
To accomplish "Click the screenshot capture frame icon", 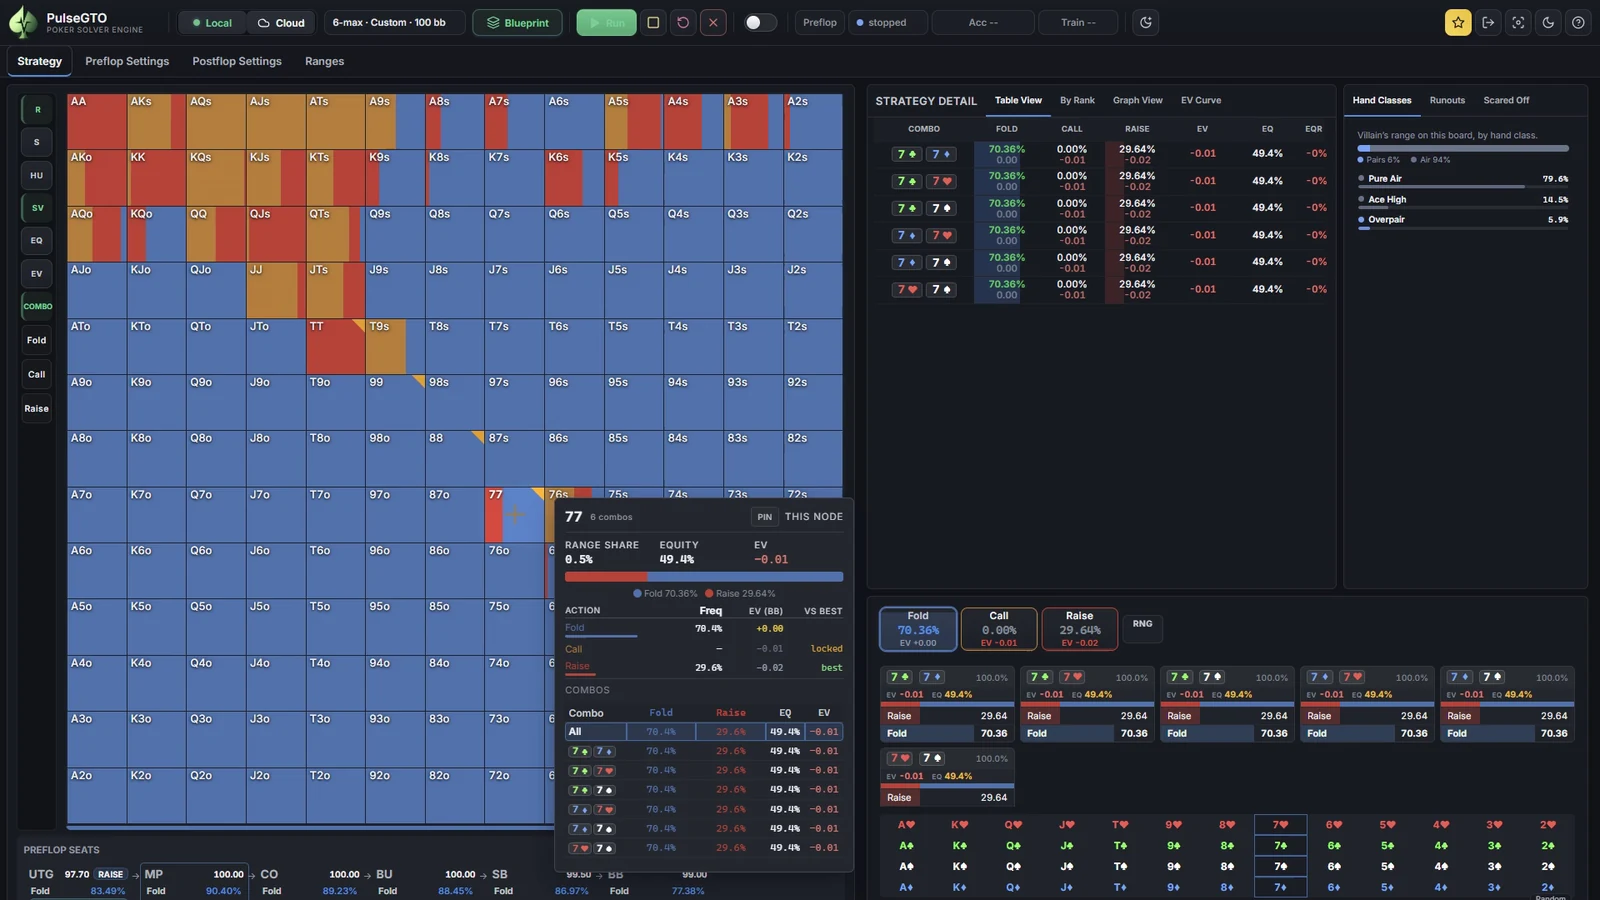I will 1518,22.
